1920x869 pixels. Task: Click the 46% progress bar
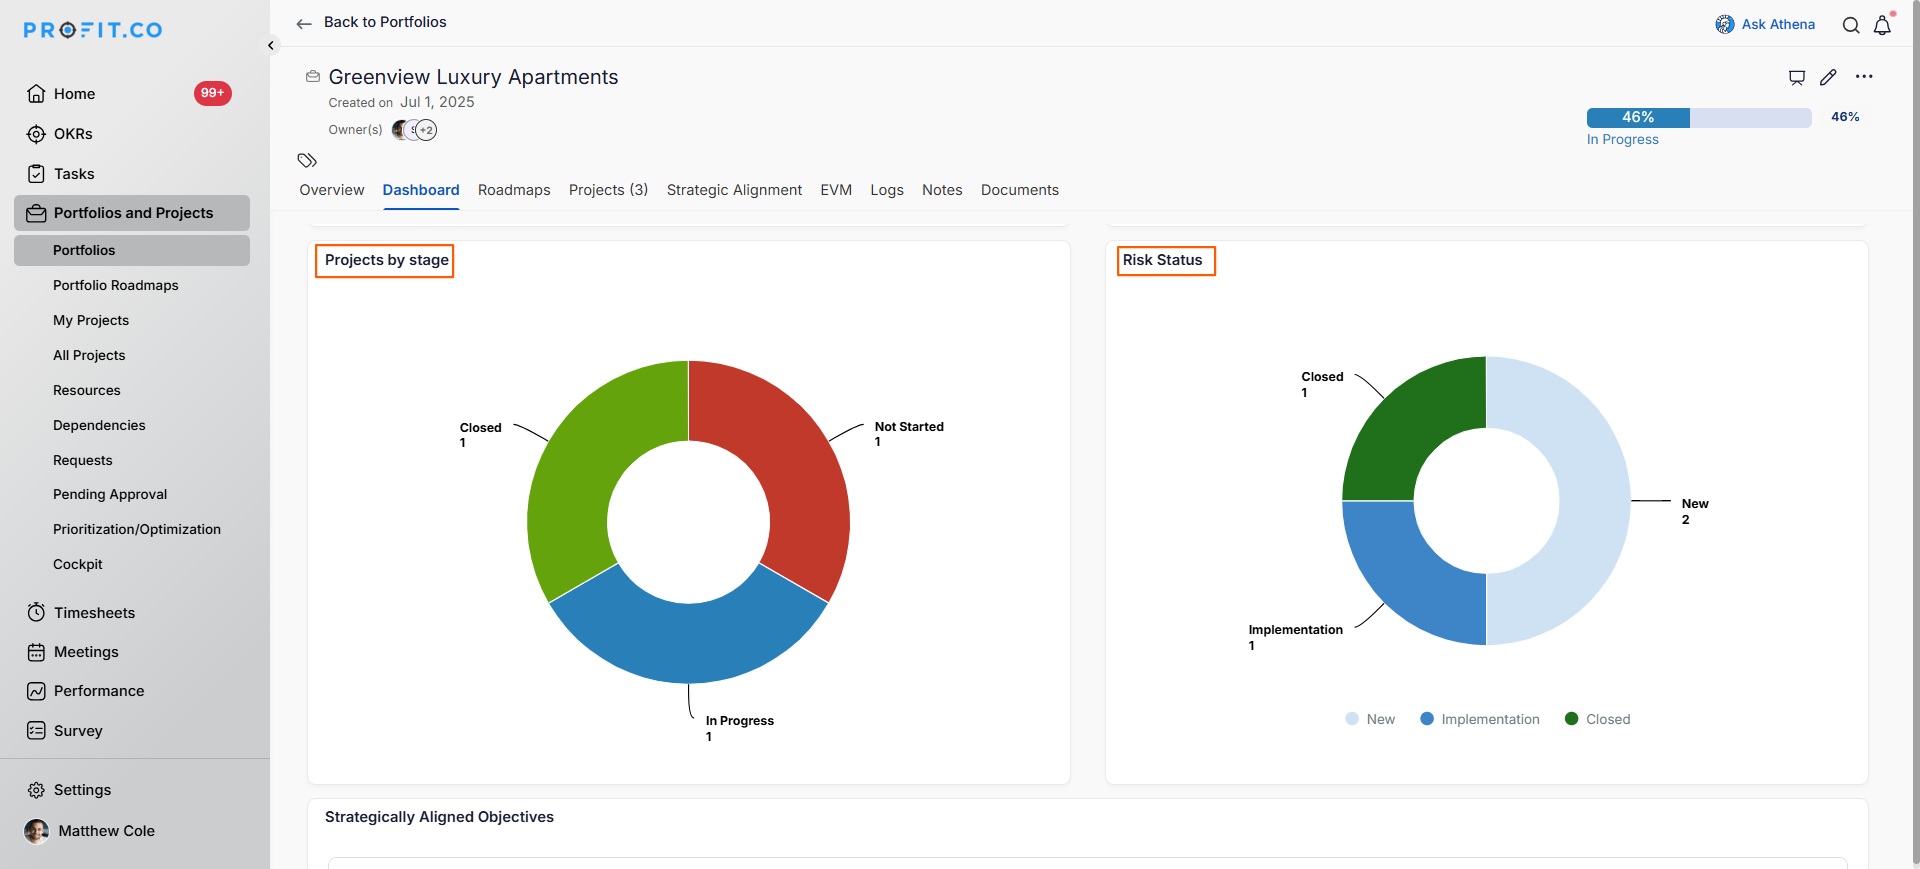point(1698,118)
